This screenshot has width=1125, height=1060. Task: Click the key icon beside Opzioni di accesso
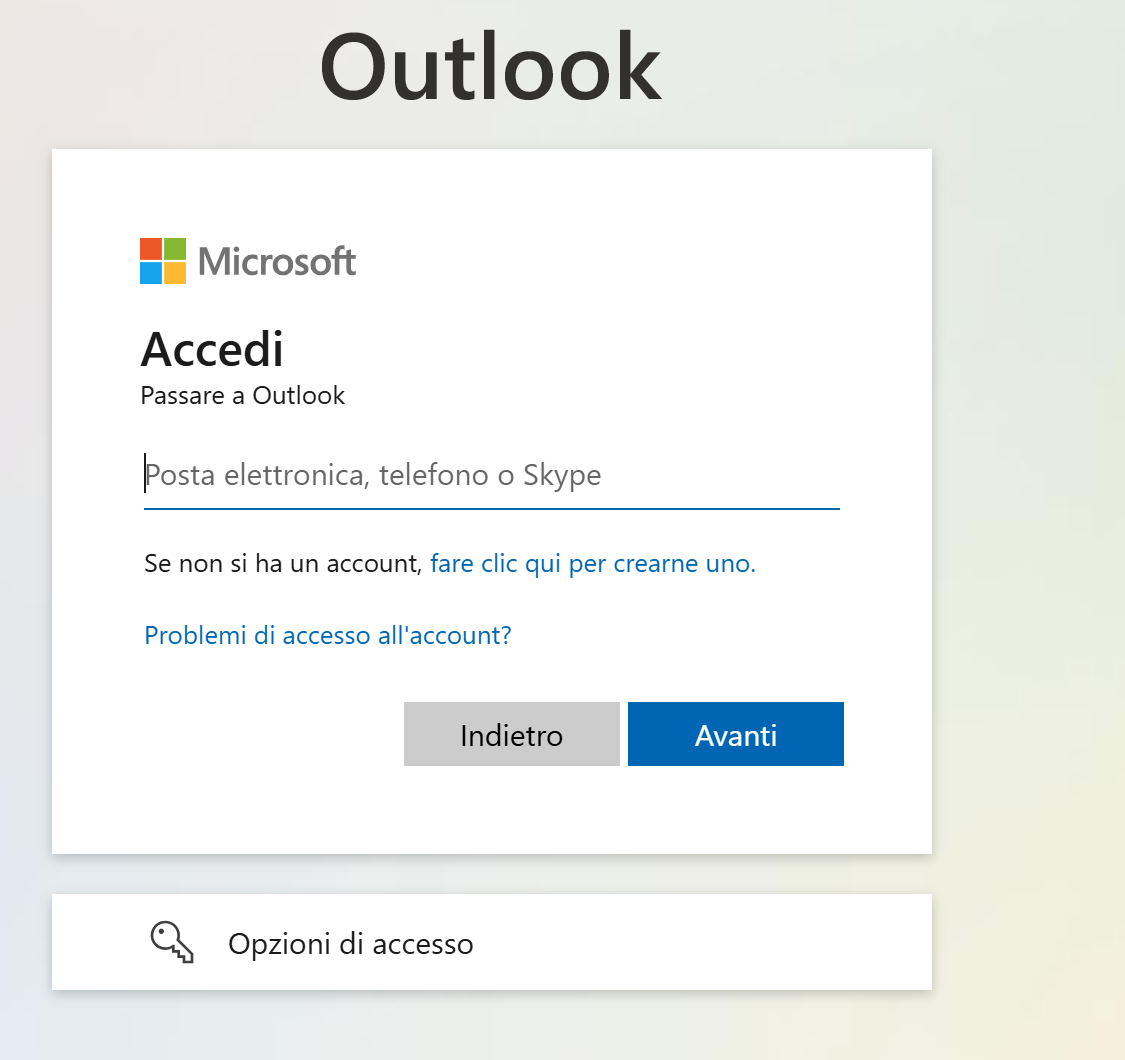tap(172, 942)
